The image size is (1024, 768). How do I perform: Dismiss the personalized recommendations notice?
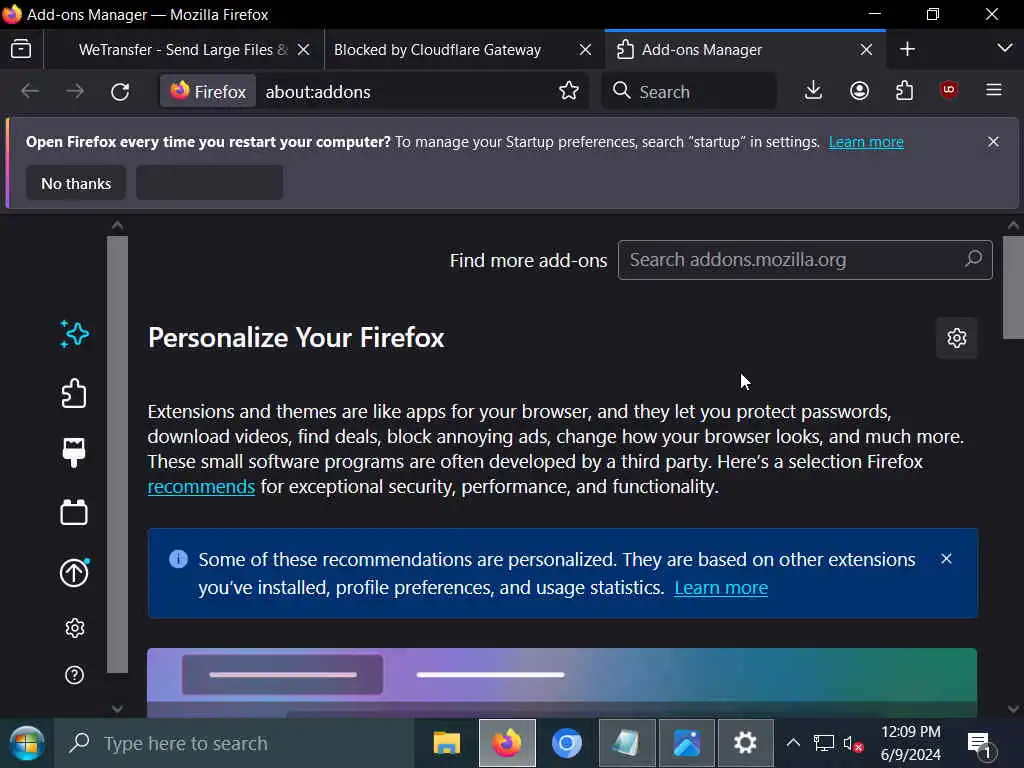[946, 558]
